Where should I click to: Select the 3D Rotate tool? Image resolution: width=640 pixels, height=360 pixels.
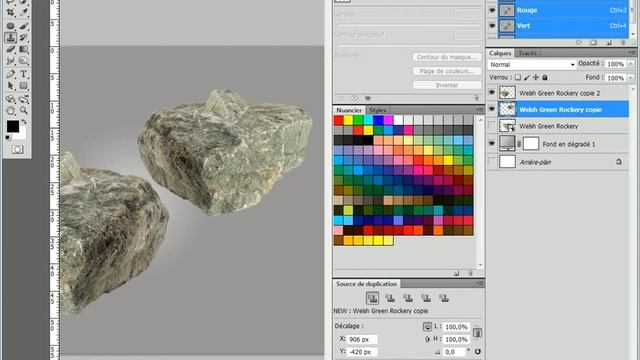[11, 99]
